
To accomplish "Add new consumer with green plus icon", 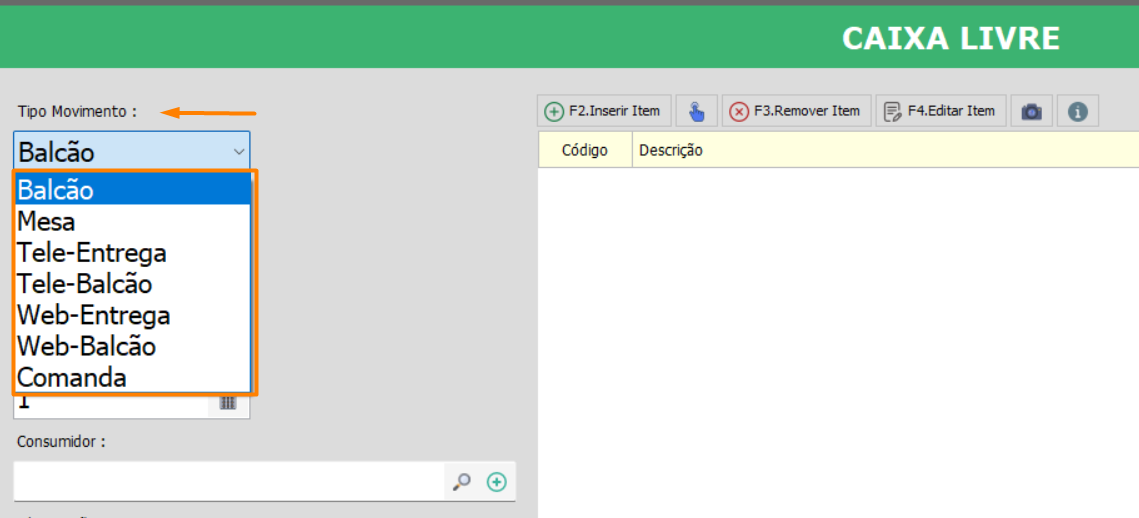I will point(496,482).
